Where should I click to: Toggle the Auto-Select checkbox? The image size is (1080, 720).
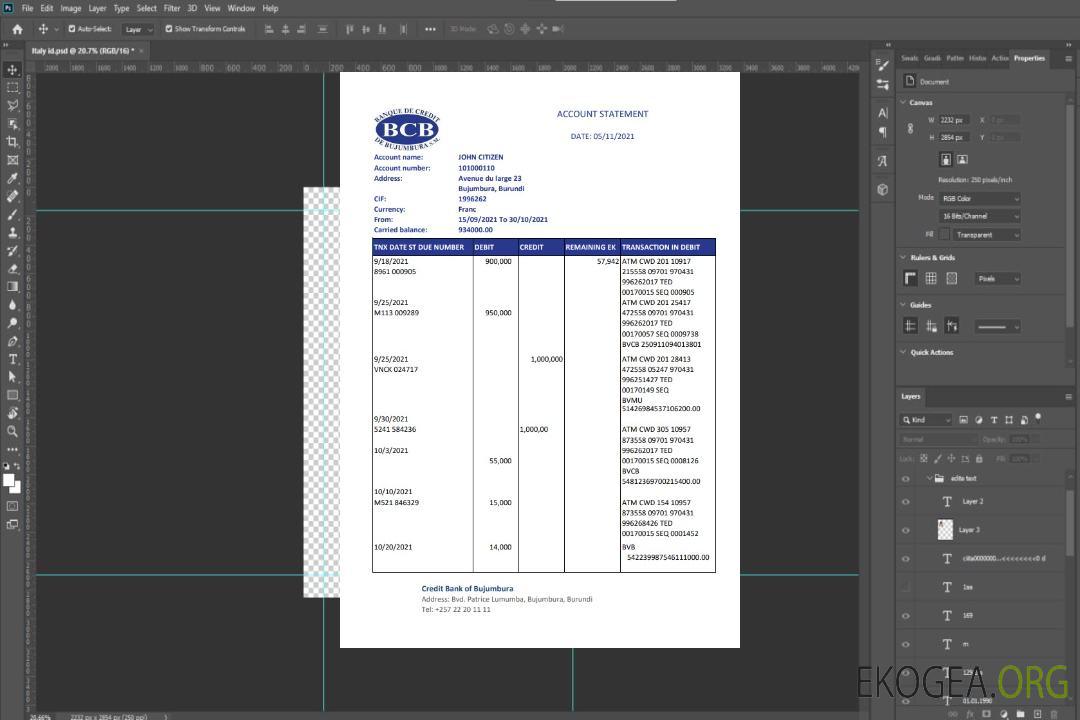pyautogui.click(x=72, y=29)
